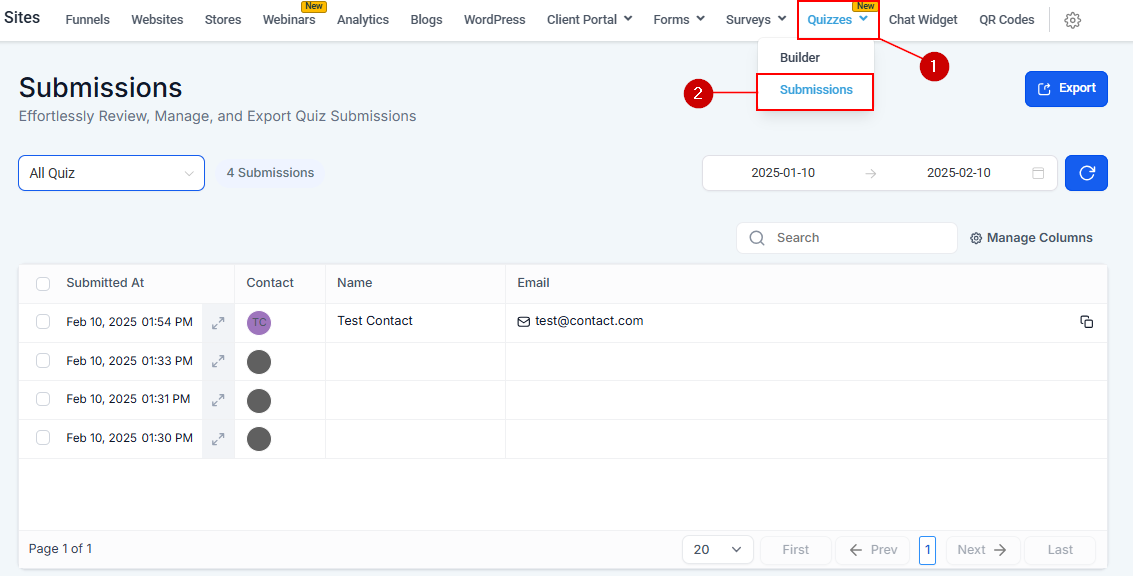Click the grey avatar in 01:31 PM row
Image resolution: width=1133 pixels, height=576 pixels.
259,400
